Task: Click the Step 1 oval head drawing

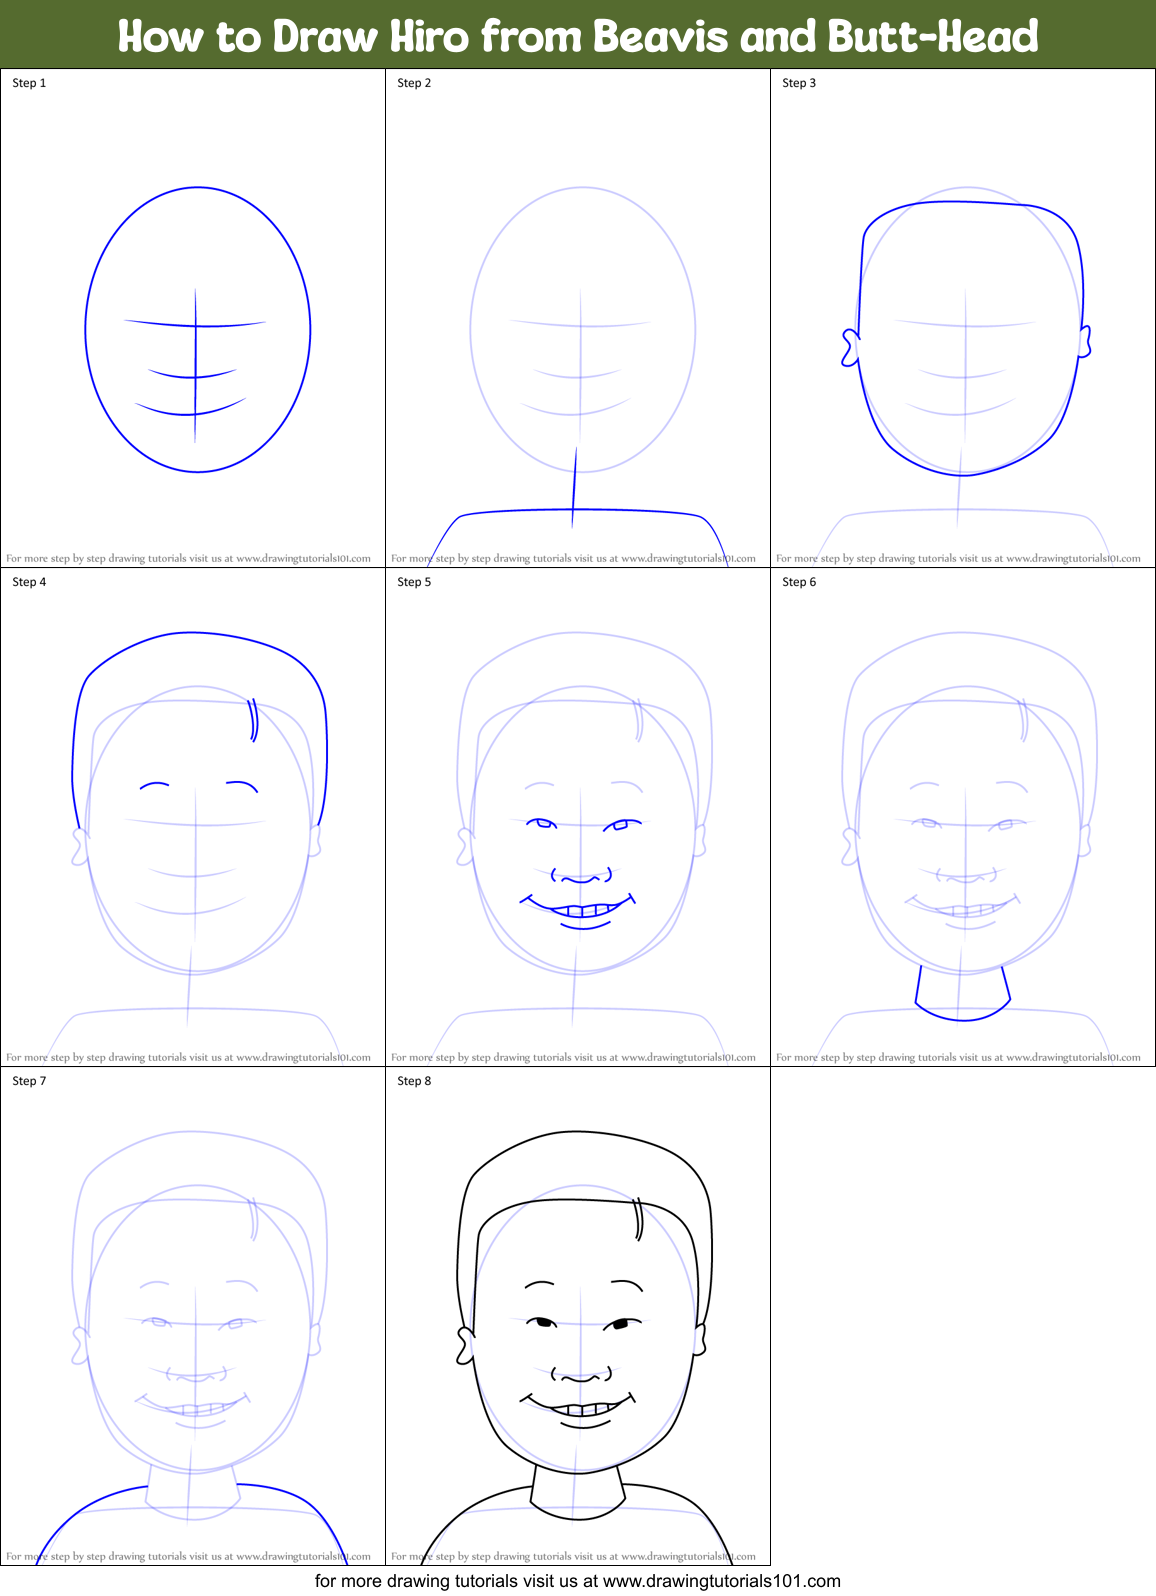Action: 198,329
